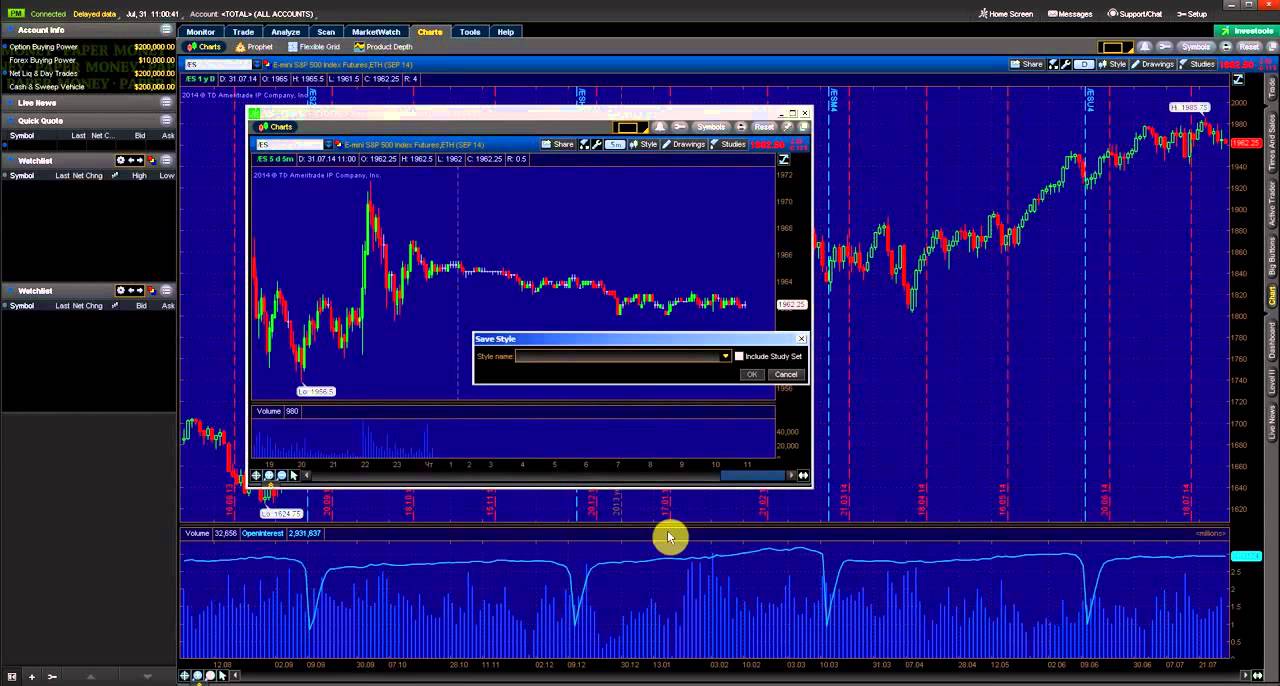Click Share in floating chart window
The height and width of the screenshot is (686, 1280).
point(558,145)
